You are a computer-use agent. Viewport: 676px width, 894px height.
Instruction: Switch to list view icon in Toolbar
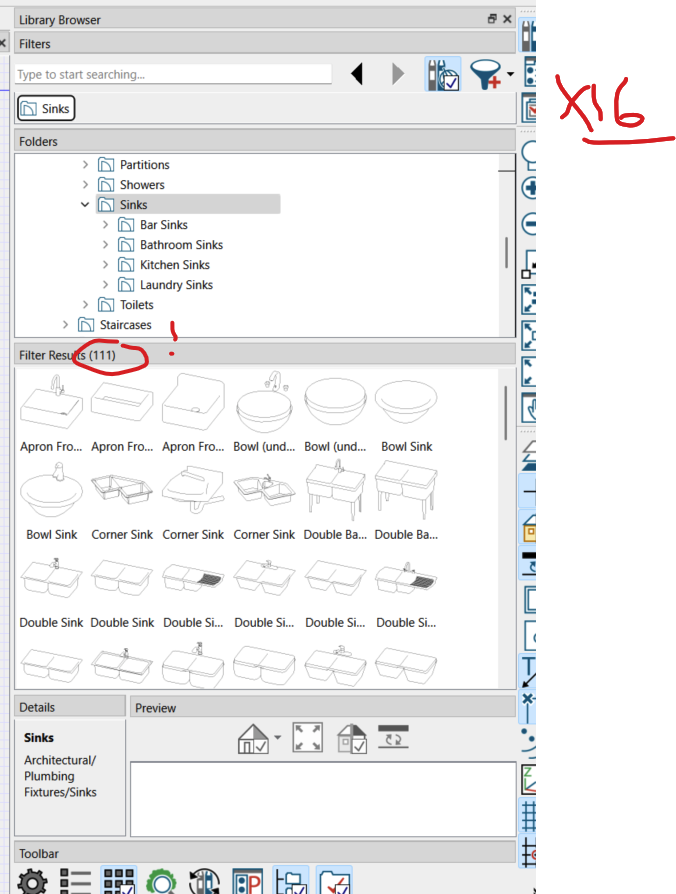tap(75, 881)
